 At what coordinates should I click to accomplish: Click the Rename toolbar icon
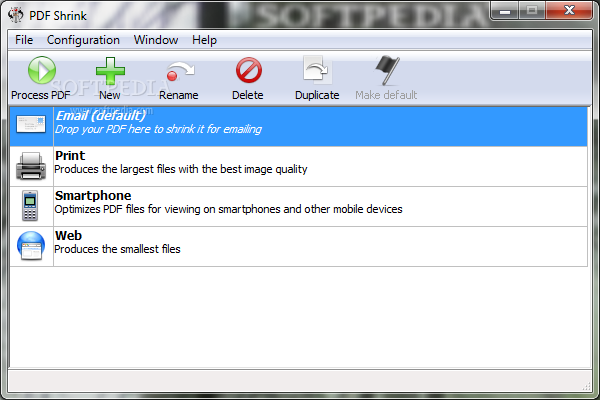(180, 72)
